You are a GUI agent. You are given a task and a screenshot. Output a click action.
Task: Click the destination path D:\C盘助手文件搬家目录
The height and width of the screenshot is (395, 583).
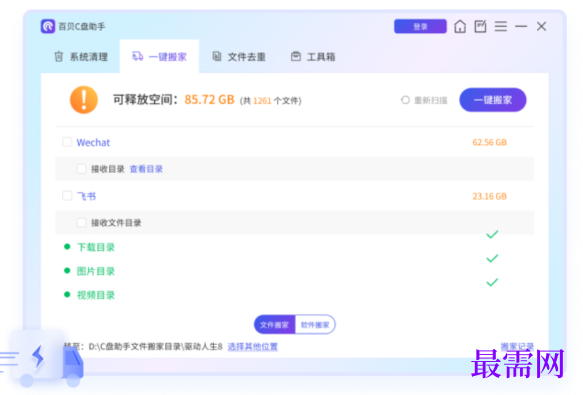click(x=155, y=347)
